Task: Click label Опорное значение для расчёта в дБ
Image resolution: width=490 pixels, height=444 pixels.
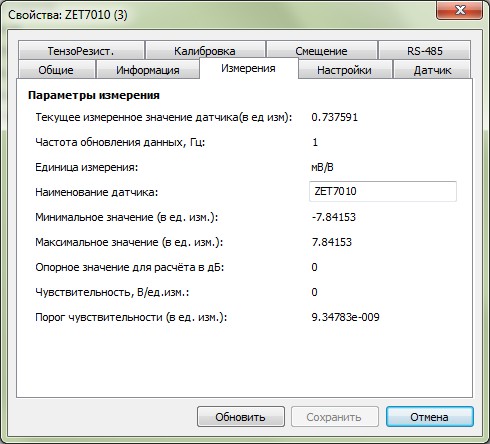Action: click(130, 267)
